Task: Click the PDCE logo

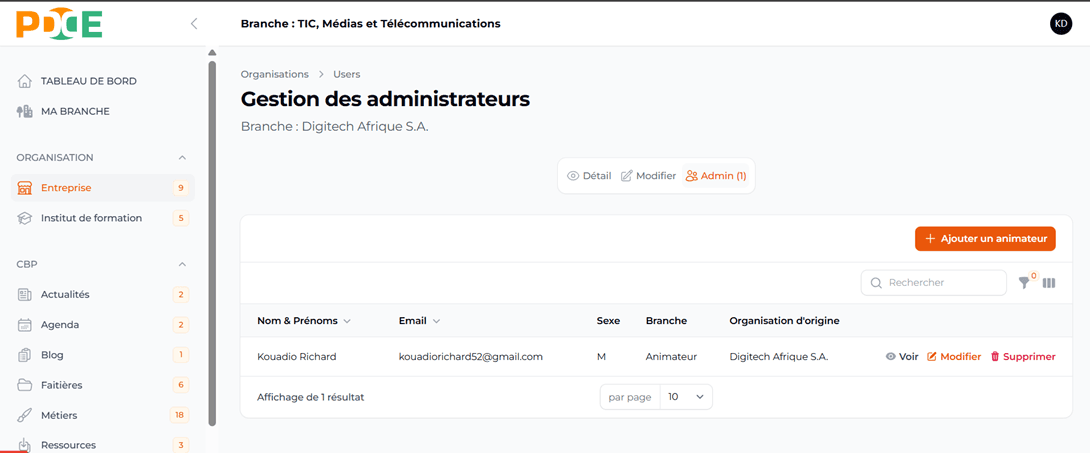Action: (x=59, y=24)
